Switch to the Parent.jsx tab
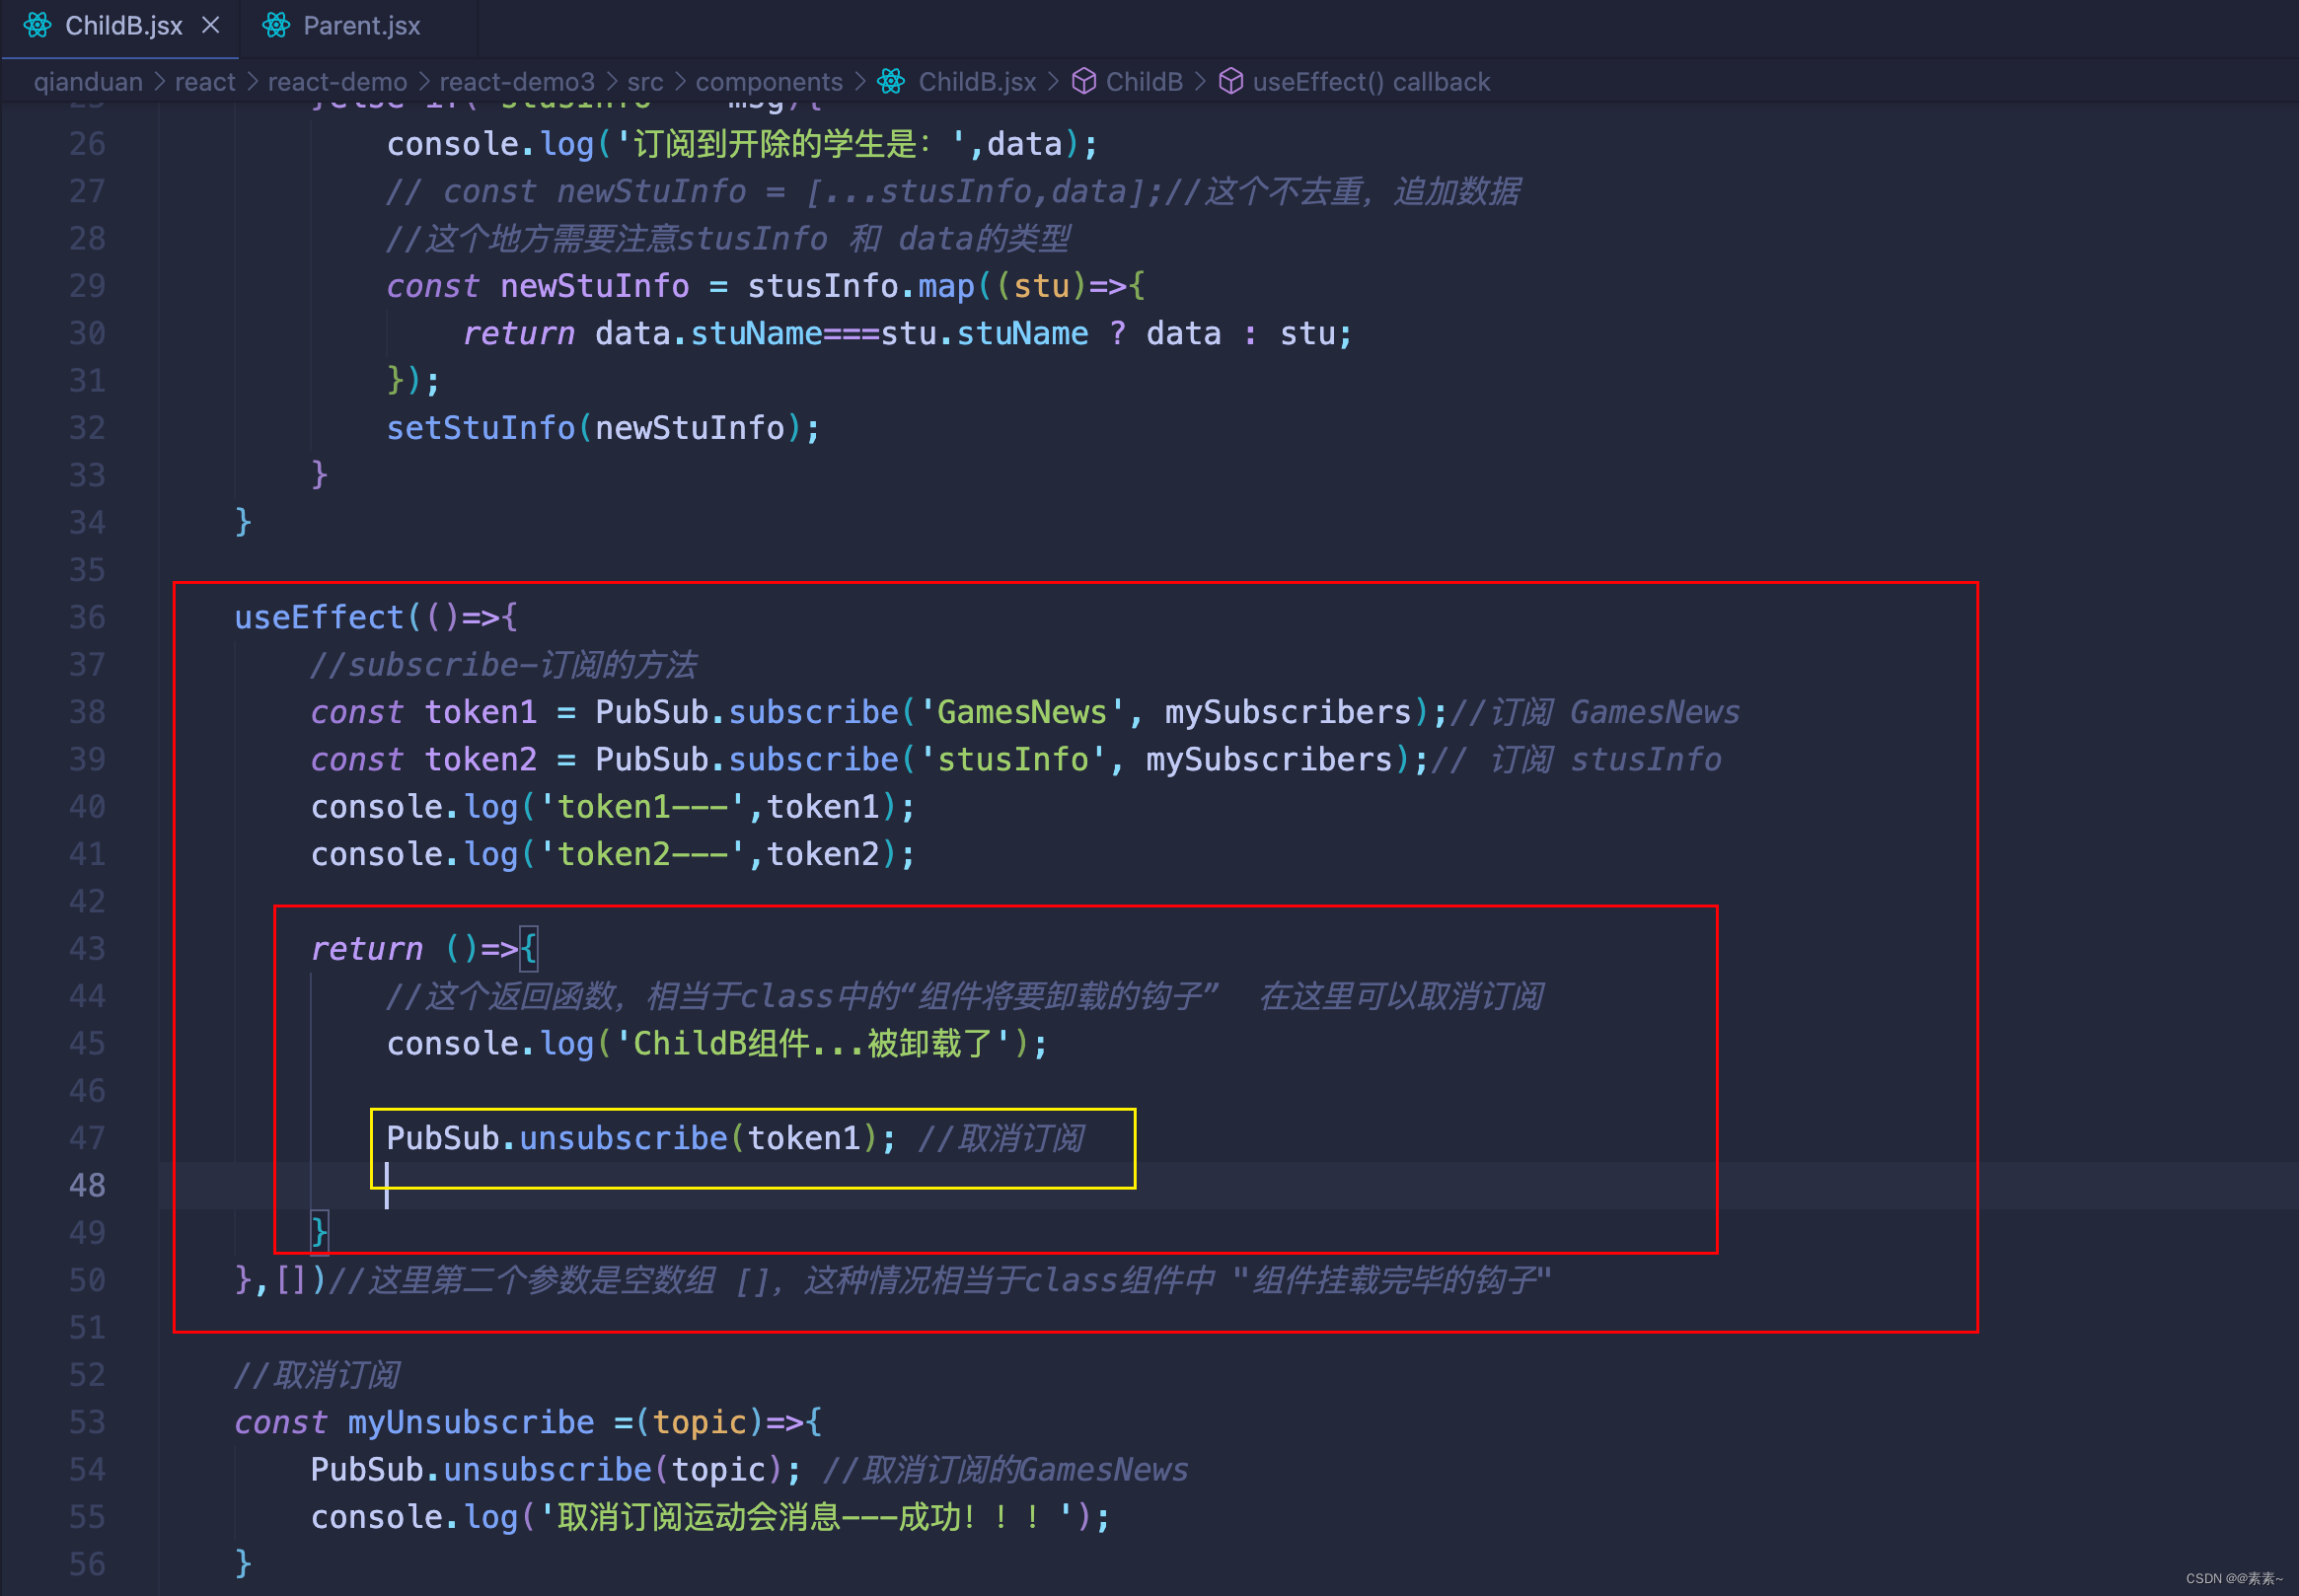 pyautogui.click(x=361, y=25)
